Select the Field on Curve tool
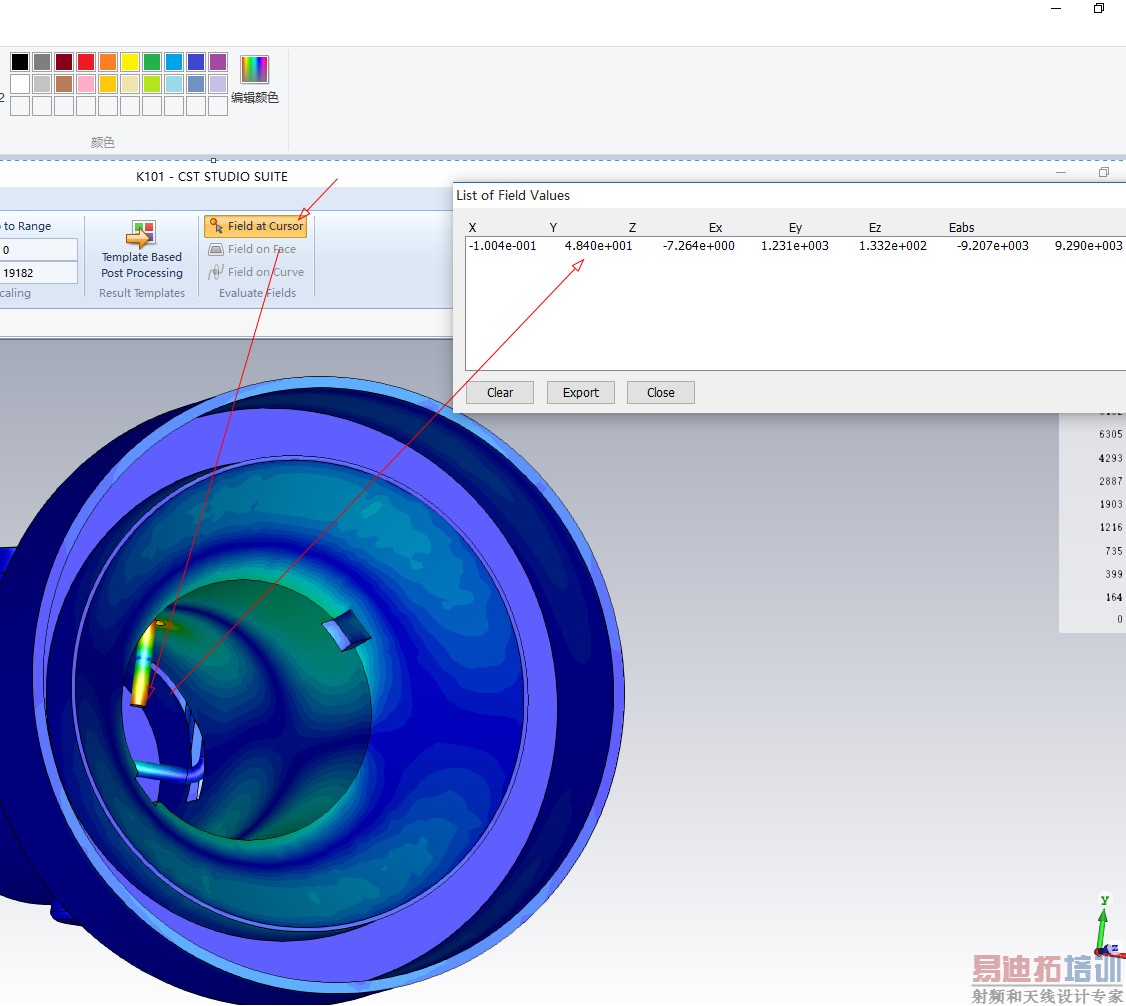Screen dimensions: 1126x1006 [256, 272]
